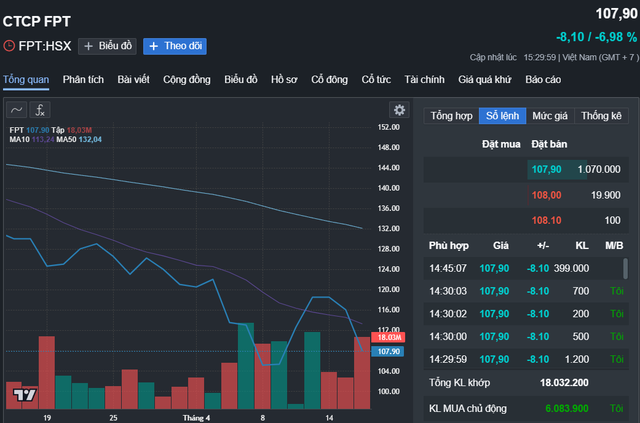Screen dimensions: 640x423
Task: Click the plus icon on Theo dõi button
Action: tap(153, 46)
